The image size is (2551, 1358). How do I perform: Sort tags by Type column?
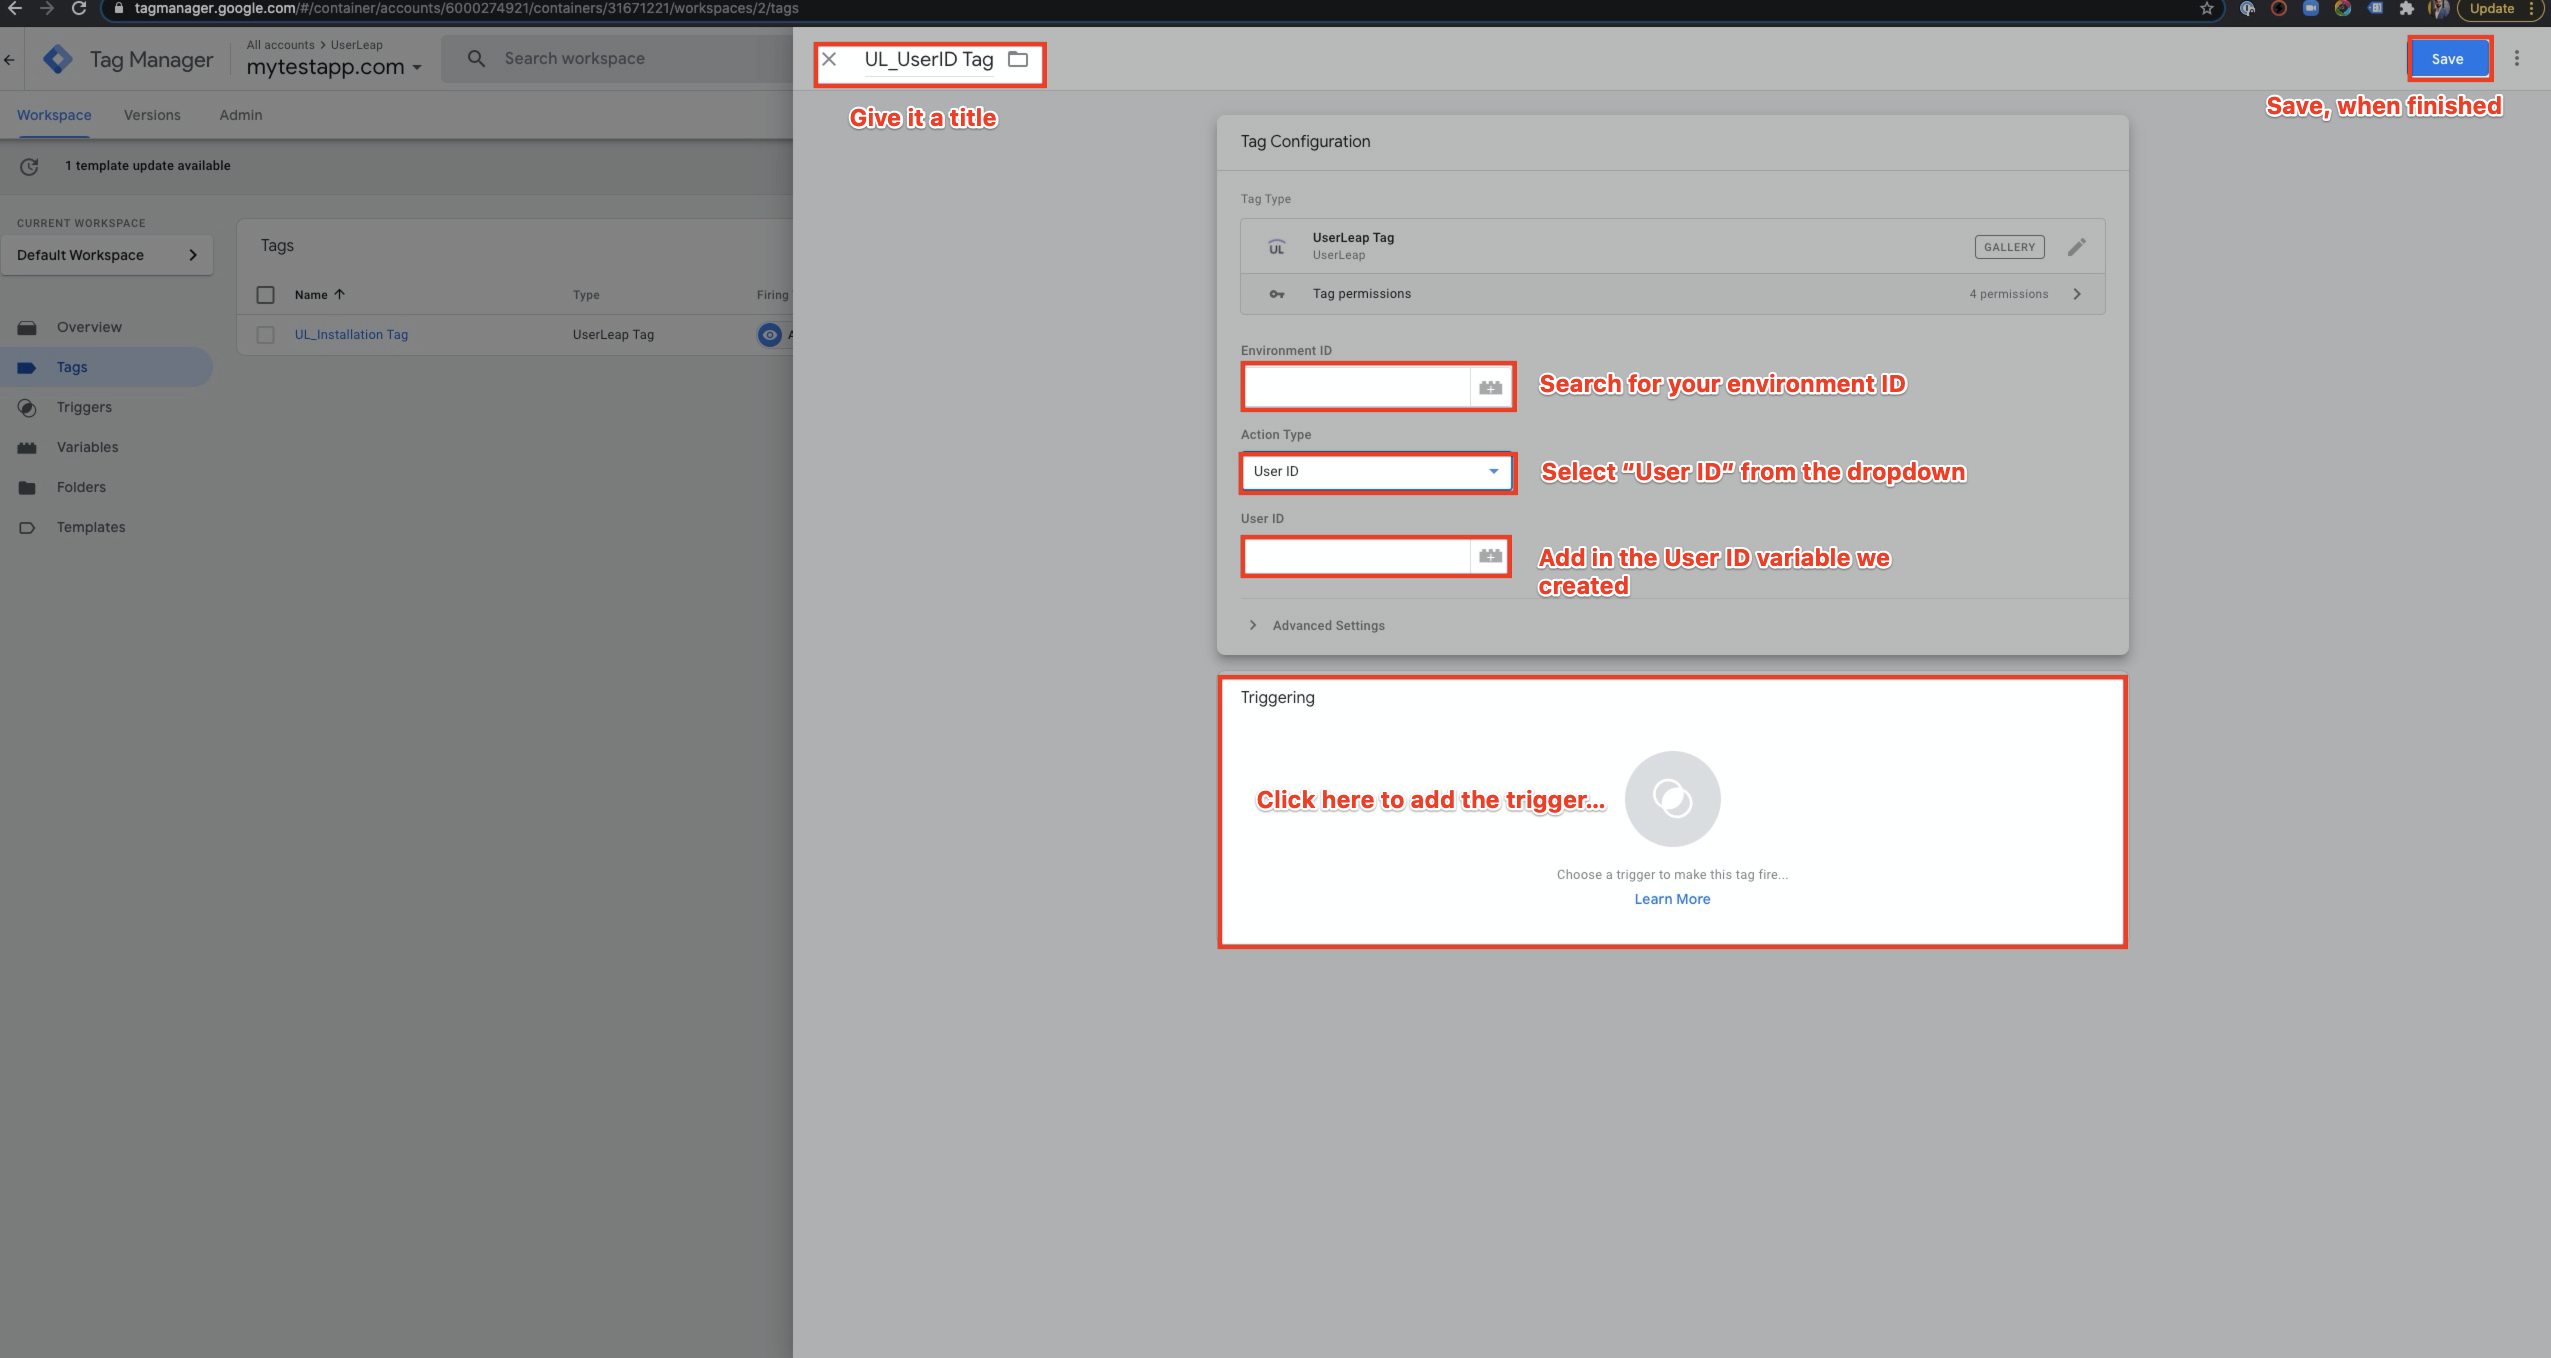586,295
